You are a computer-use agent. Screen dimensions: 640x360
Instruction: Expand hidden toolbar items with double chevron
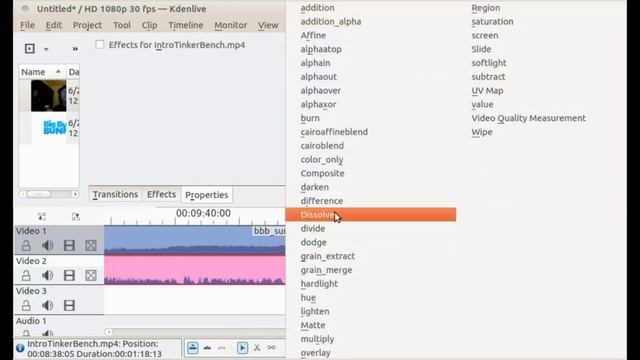(75, 49)
